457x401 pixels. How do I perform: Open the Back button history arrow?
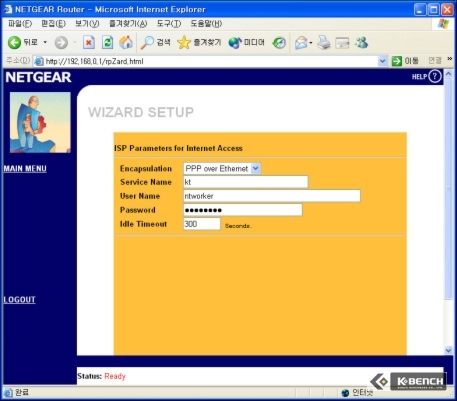[x=45, y=43]
